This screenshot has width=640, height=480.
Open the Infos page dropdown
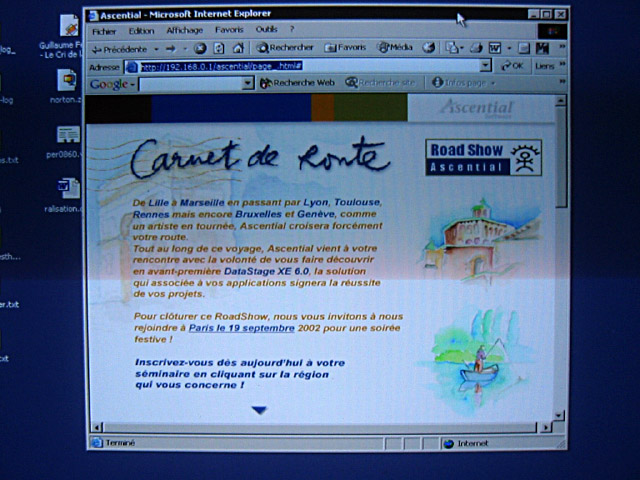463,83
